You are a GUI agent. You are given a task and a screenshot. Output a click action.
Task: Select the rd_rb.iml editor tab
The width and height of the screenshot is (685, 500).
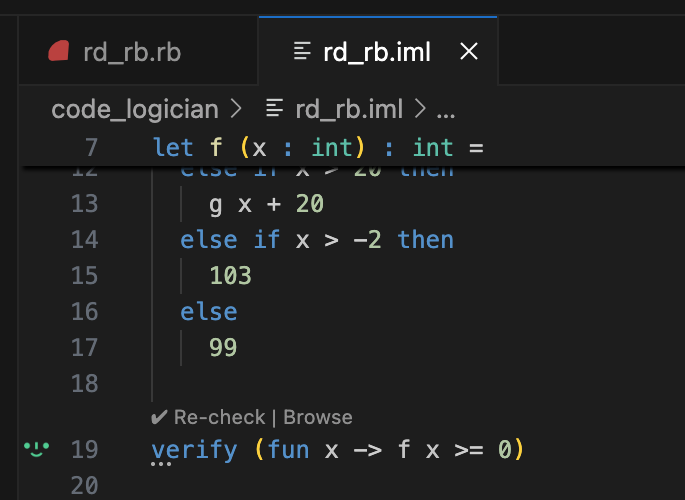[376, 52]
